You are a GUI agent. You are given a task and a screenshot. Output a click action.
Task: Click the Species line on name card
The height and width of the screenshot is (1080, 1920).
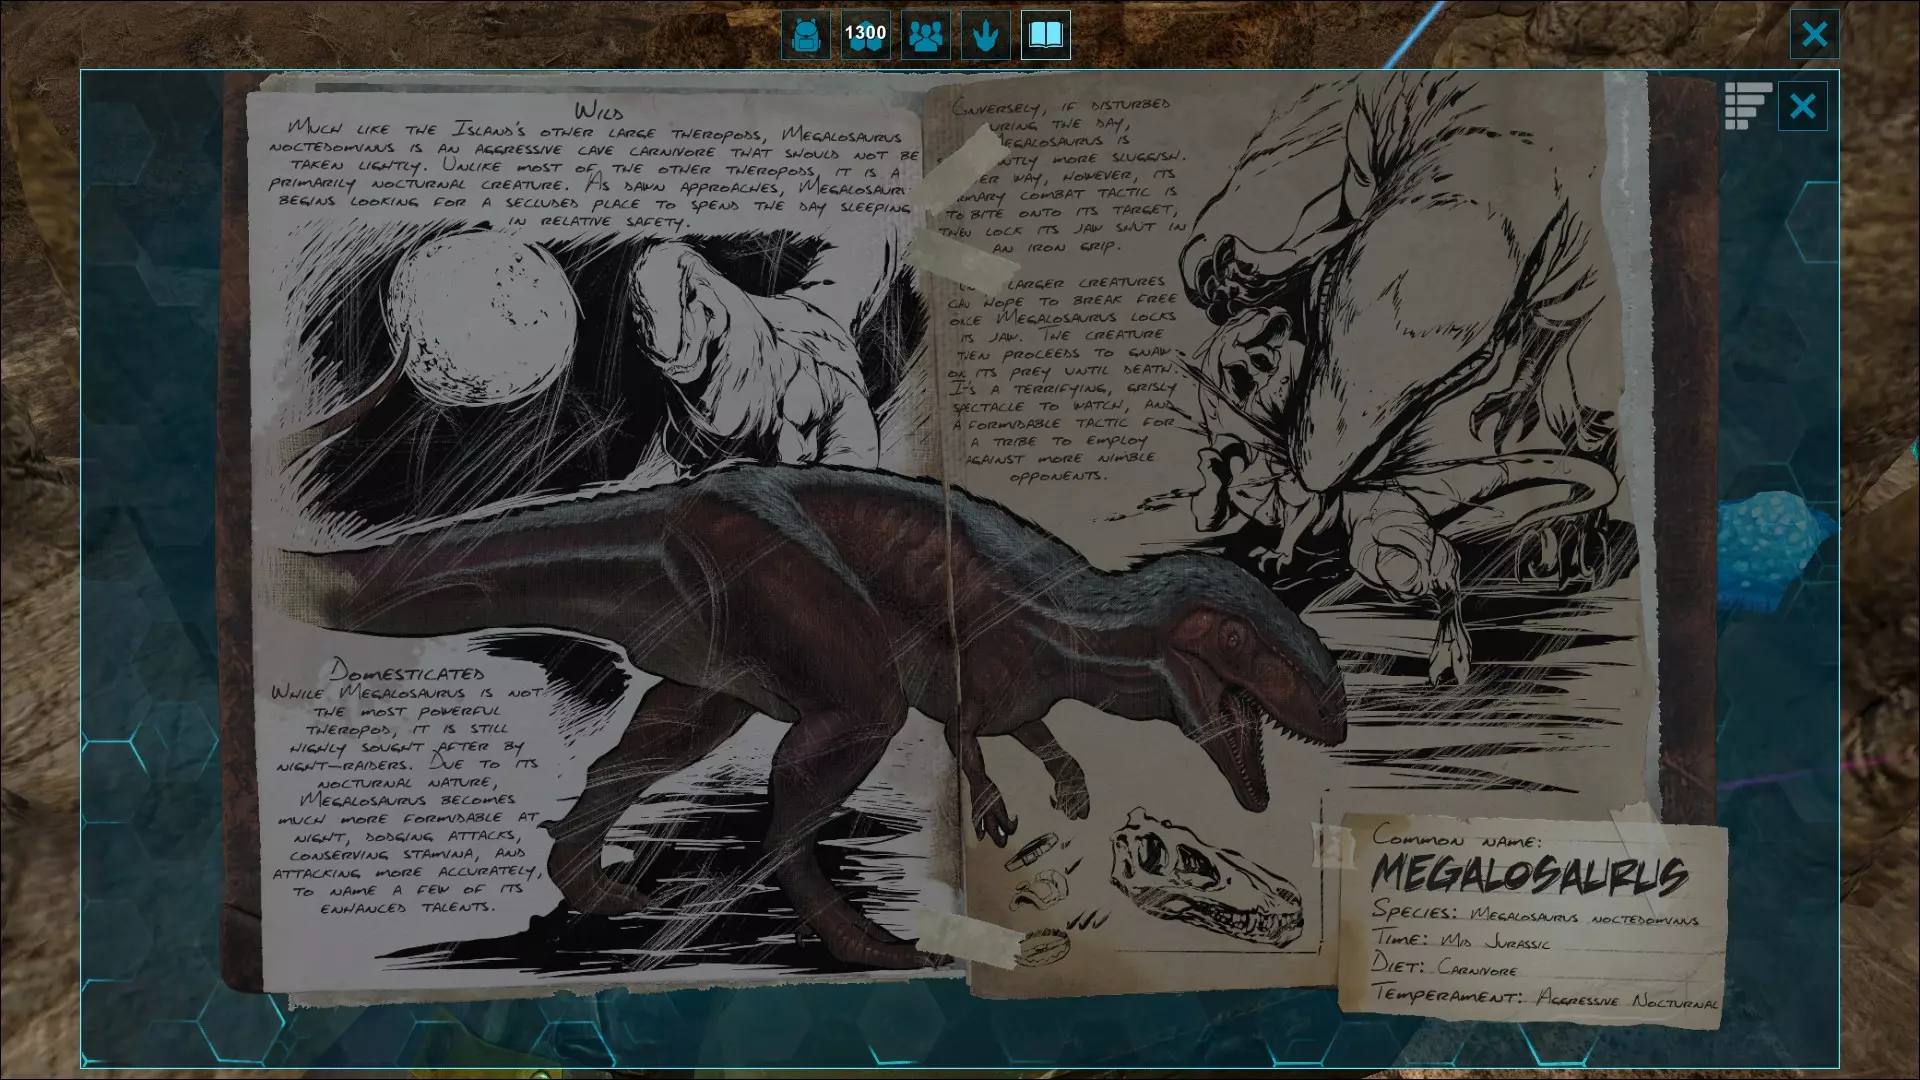click(x=1535, y=914)
